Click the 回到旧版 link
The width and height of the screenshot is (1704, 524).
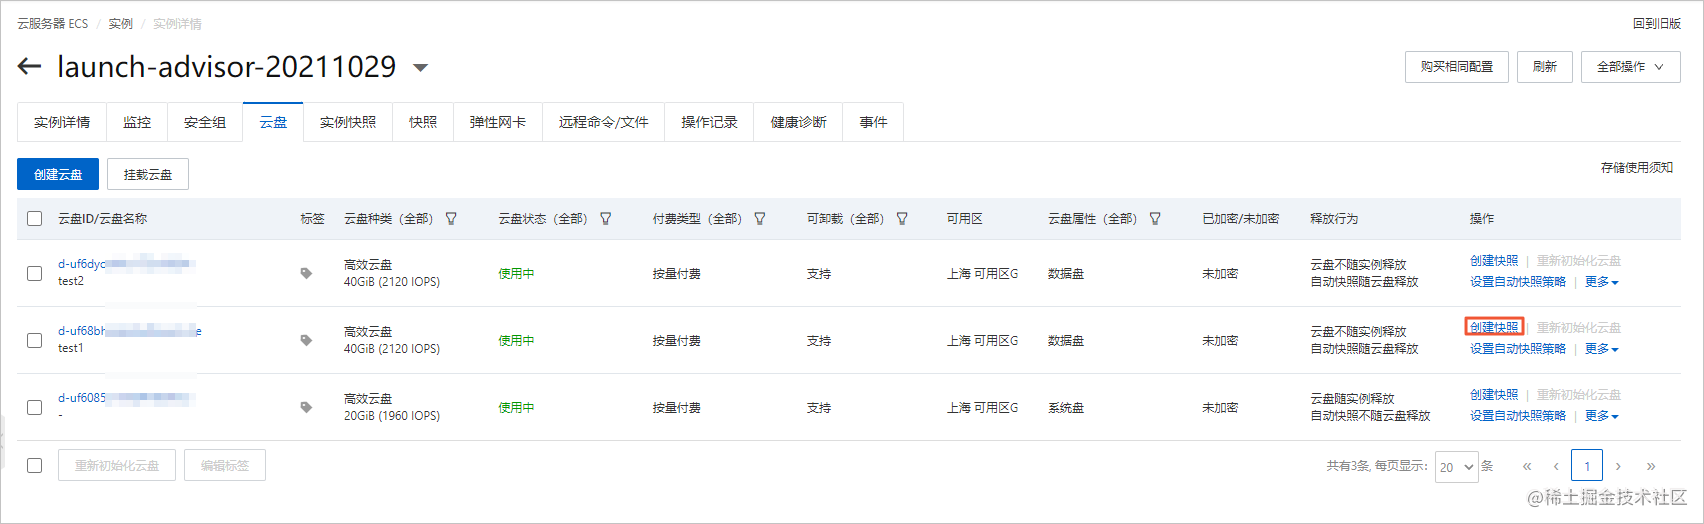click(1657, 23)
